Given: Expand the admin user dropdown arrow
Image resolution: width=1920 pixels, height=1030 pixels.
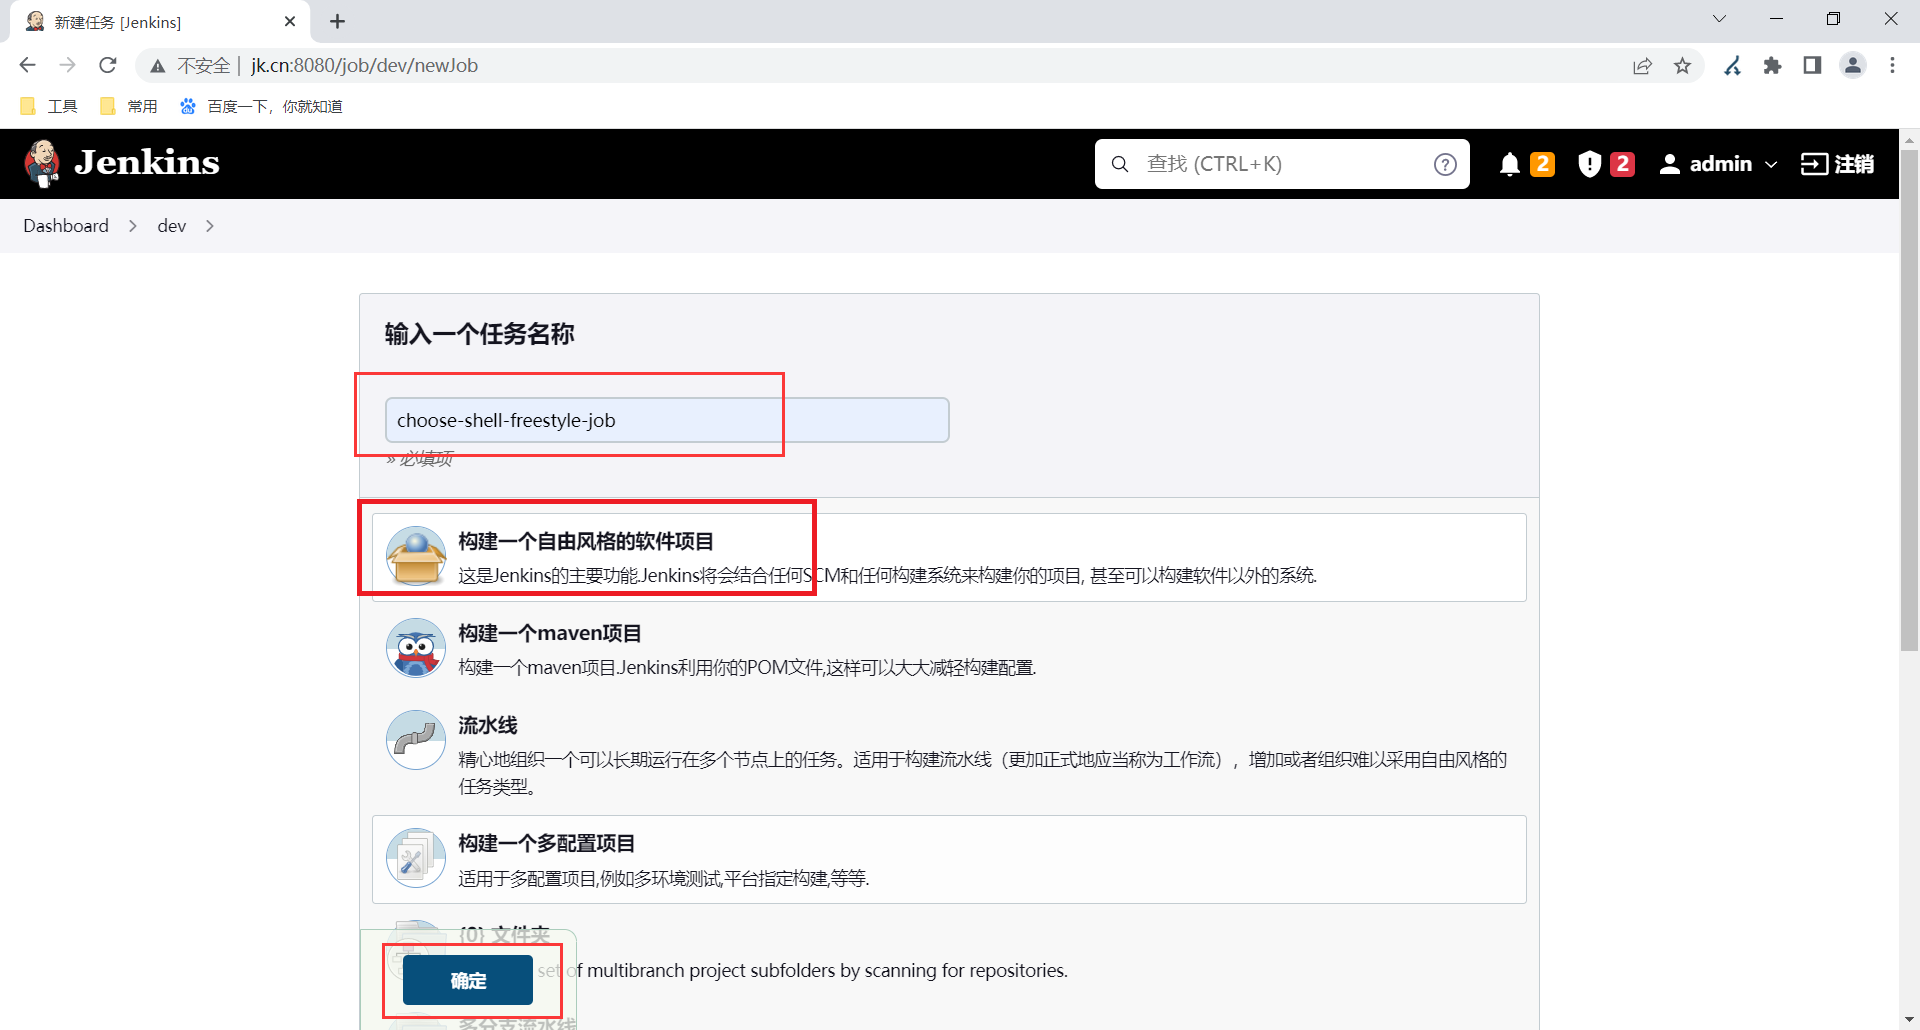Looking at the screenshot, I should [x=1771, y=164].
